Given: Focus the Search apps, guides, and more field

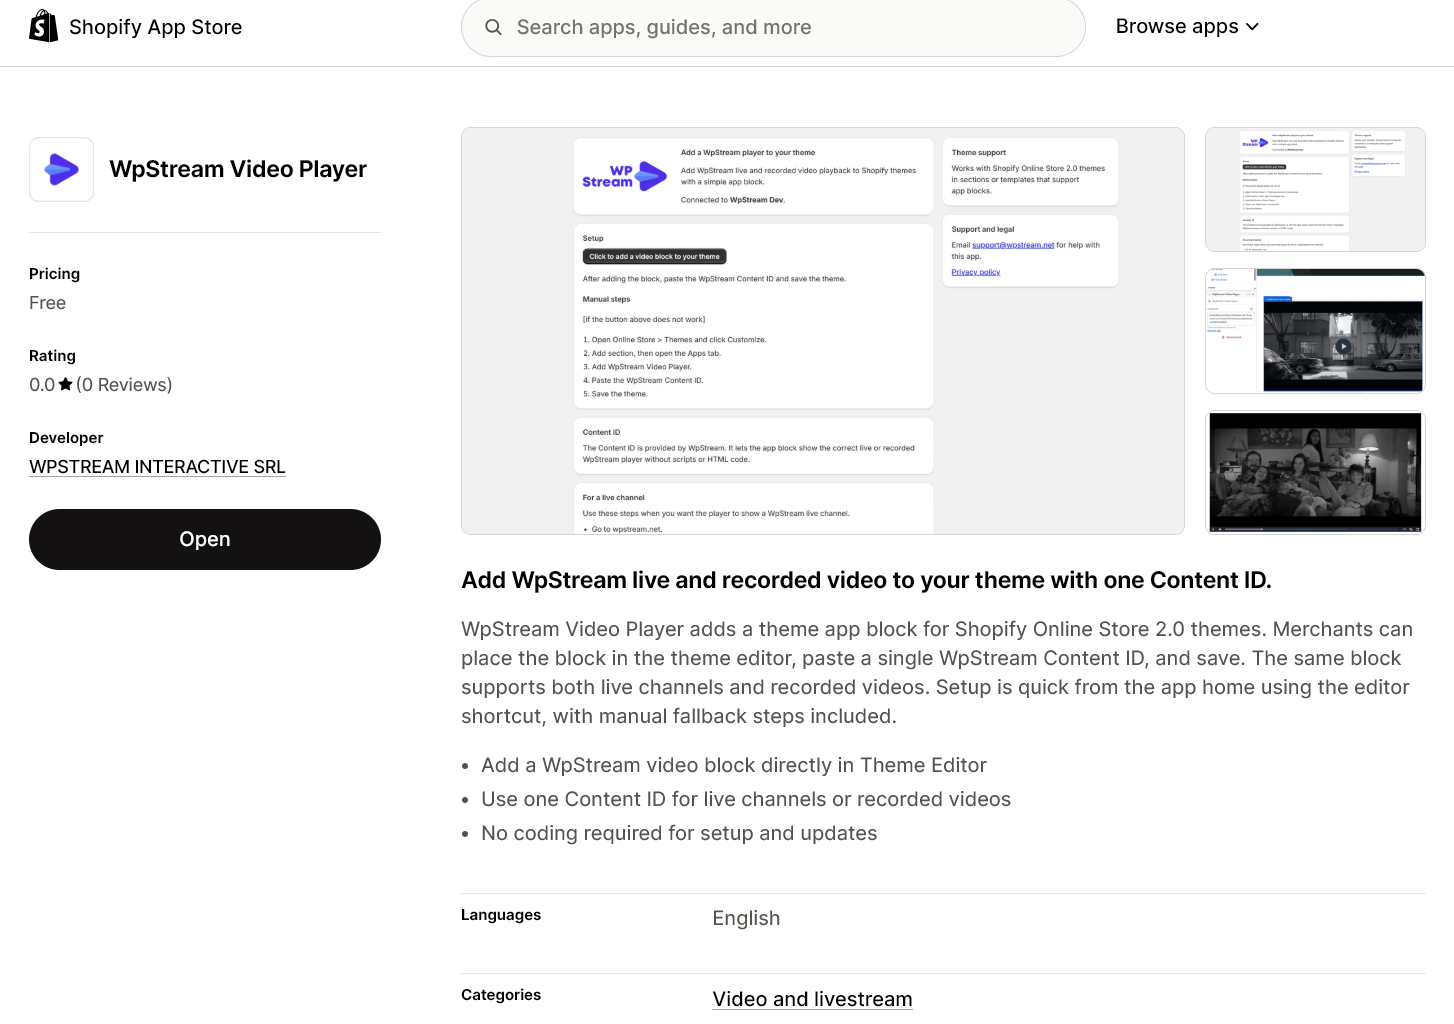Looking at the screenshot, I should click(773, 27).
